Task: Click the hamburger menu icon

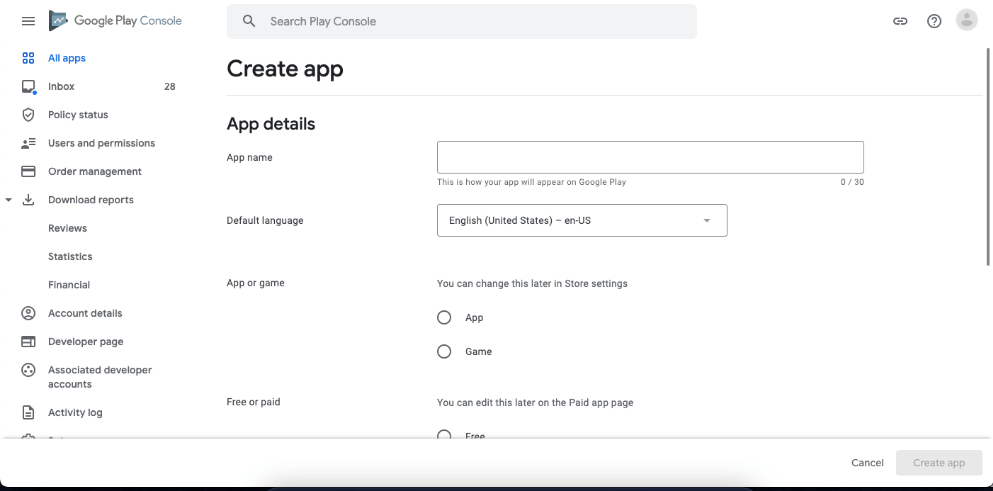Action: coord(28,21)
